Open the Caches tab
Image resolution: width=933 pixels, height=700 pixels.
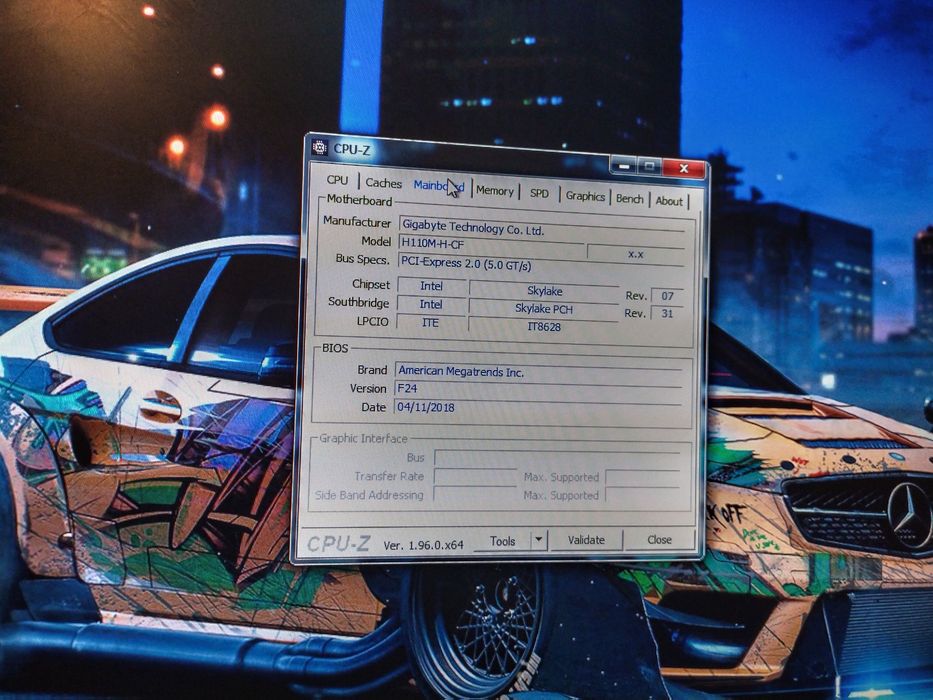pyautogui.click(x=383, y=183)
